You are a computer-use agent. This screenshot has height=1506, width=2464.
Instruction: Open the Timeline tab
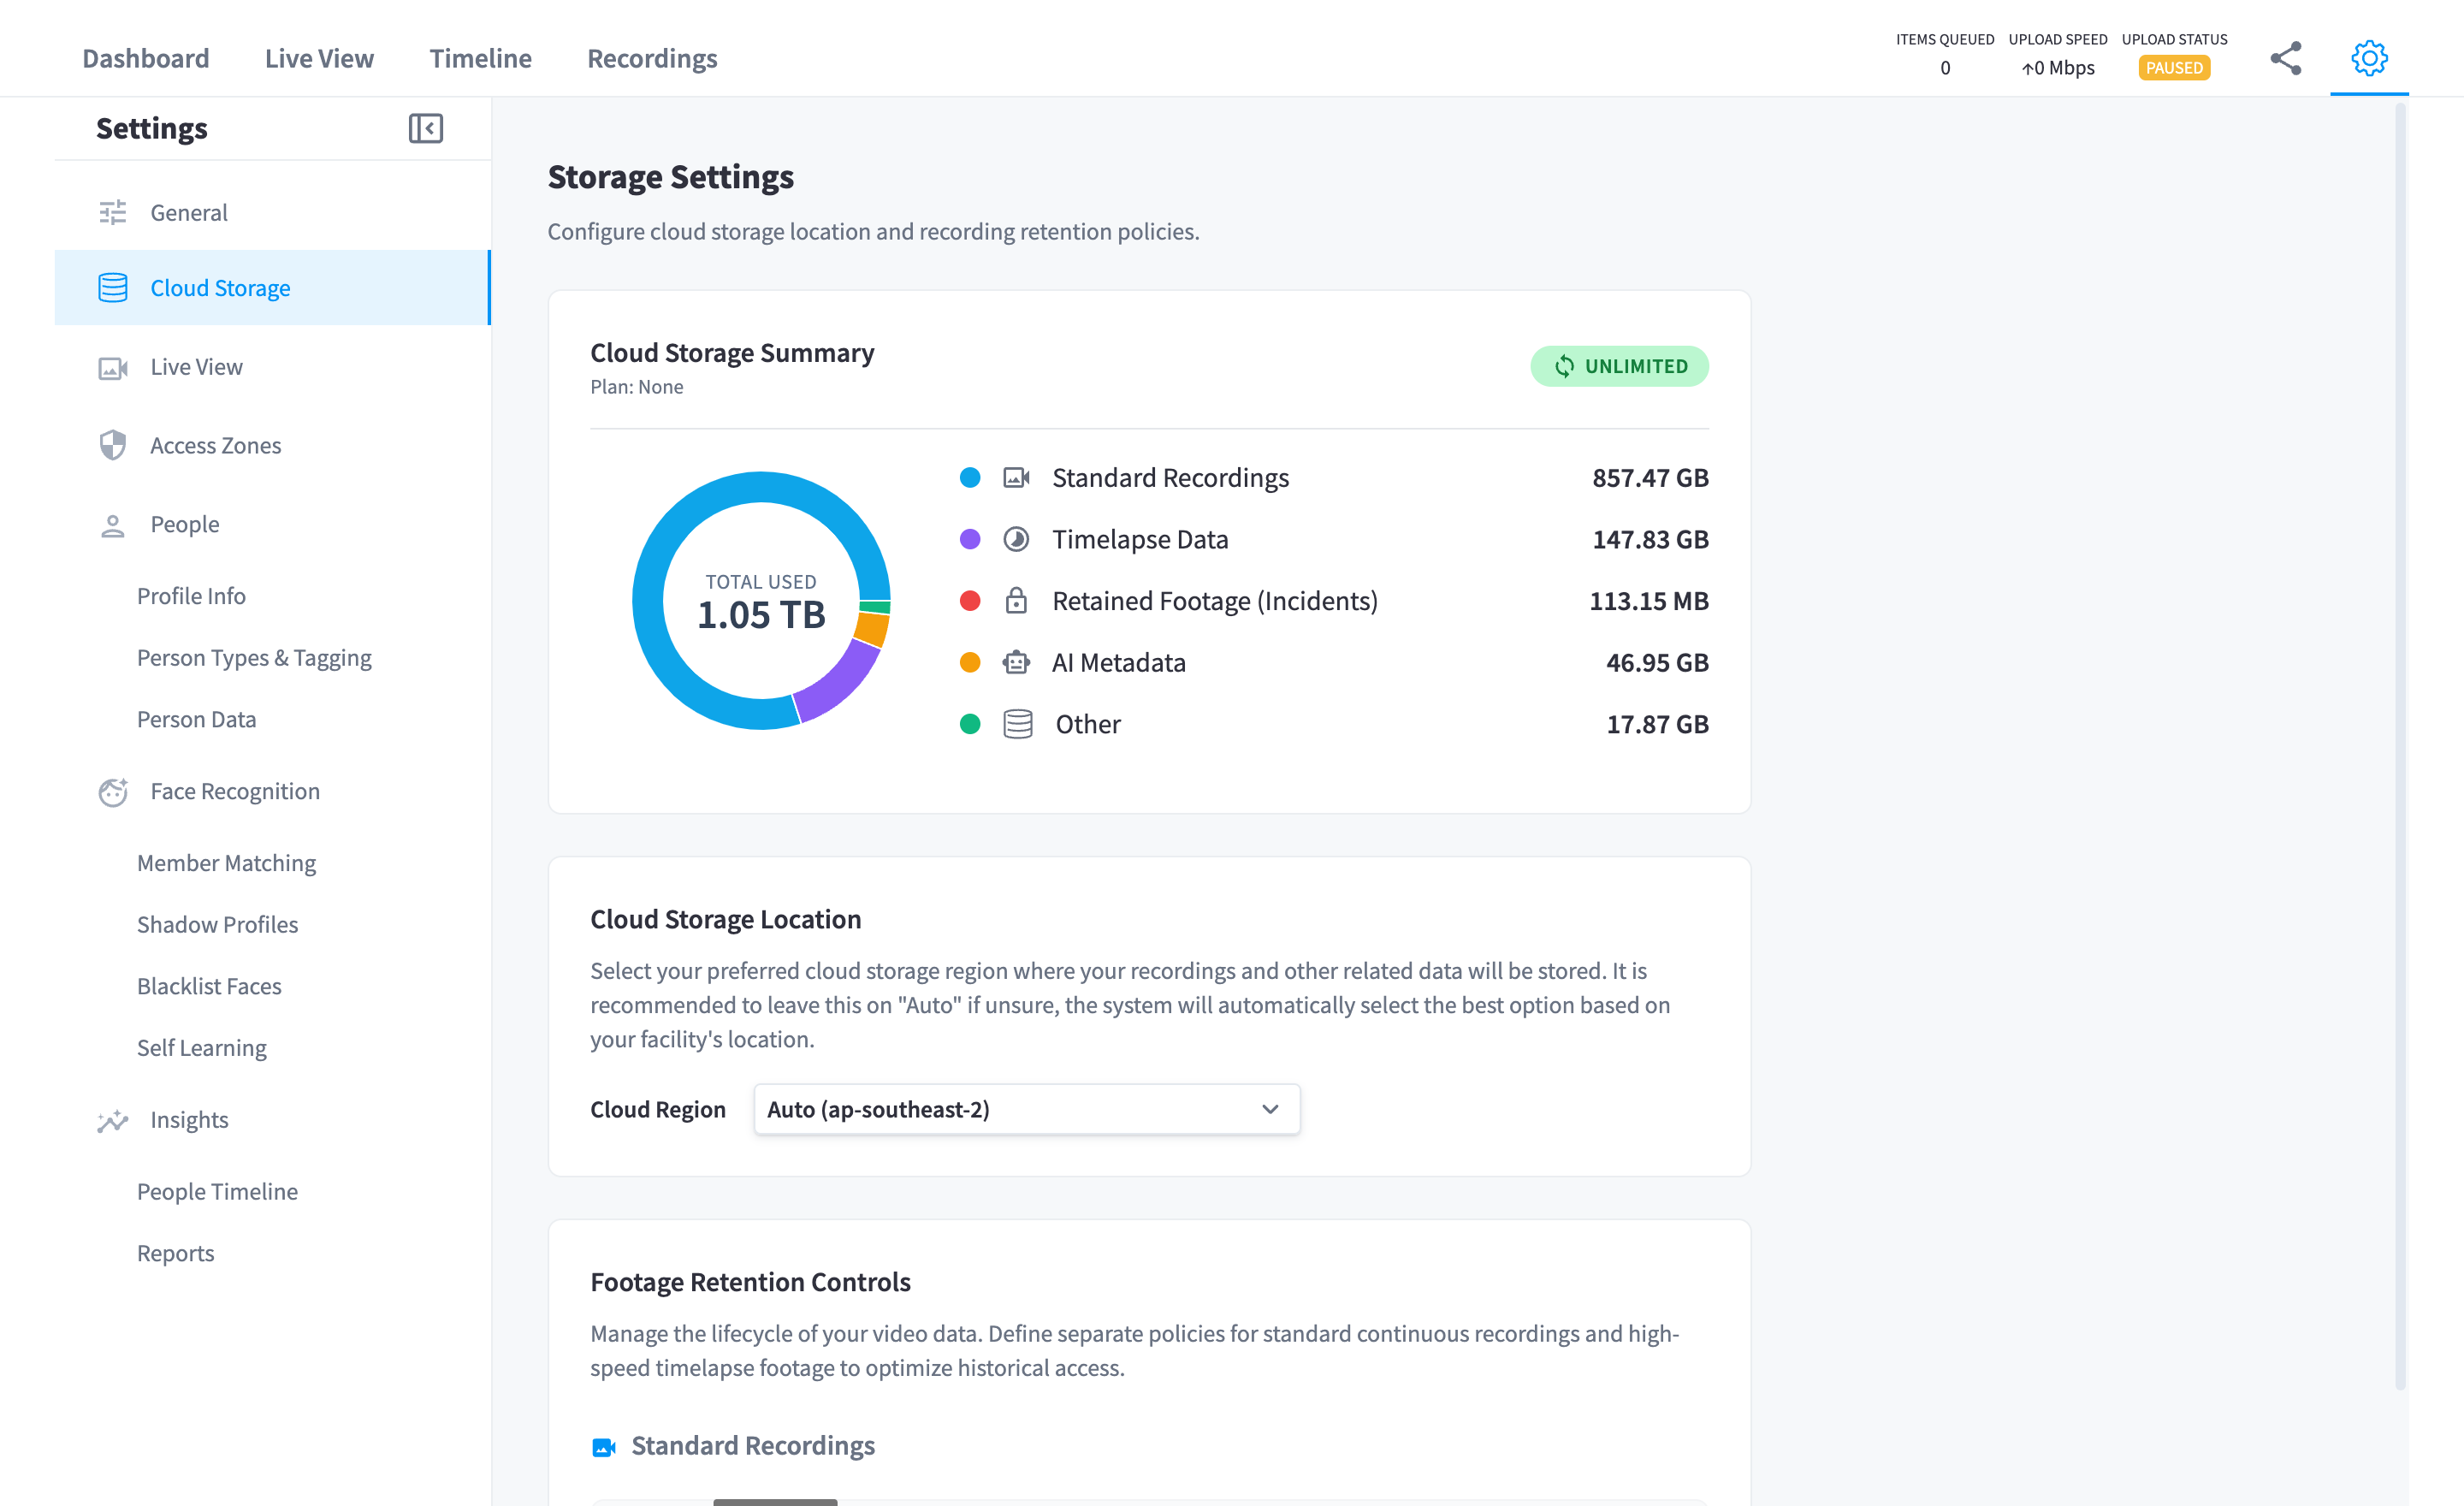pyautogui.click(x=480, y=58)
